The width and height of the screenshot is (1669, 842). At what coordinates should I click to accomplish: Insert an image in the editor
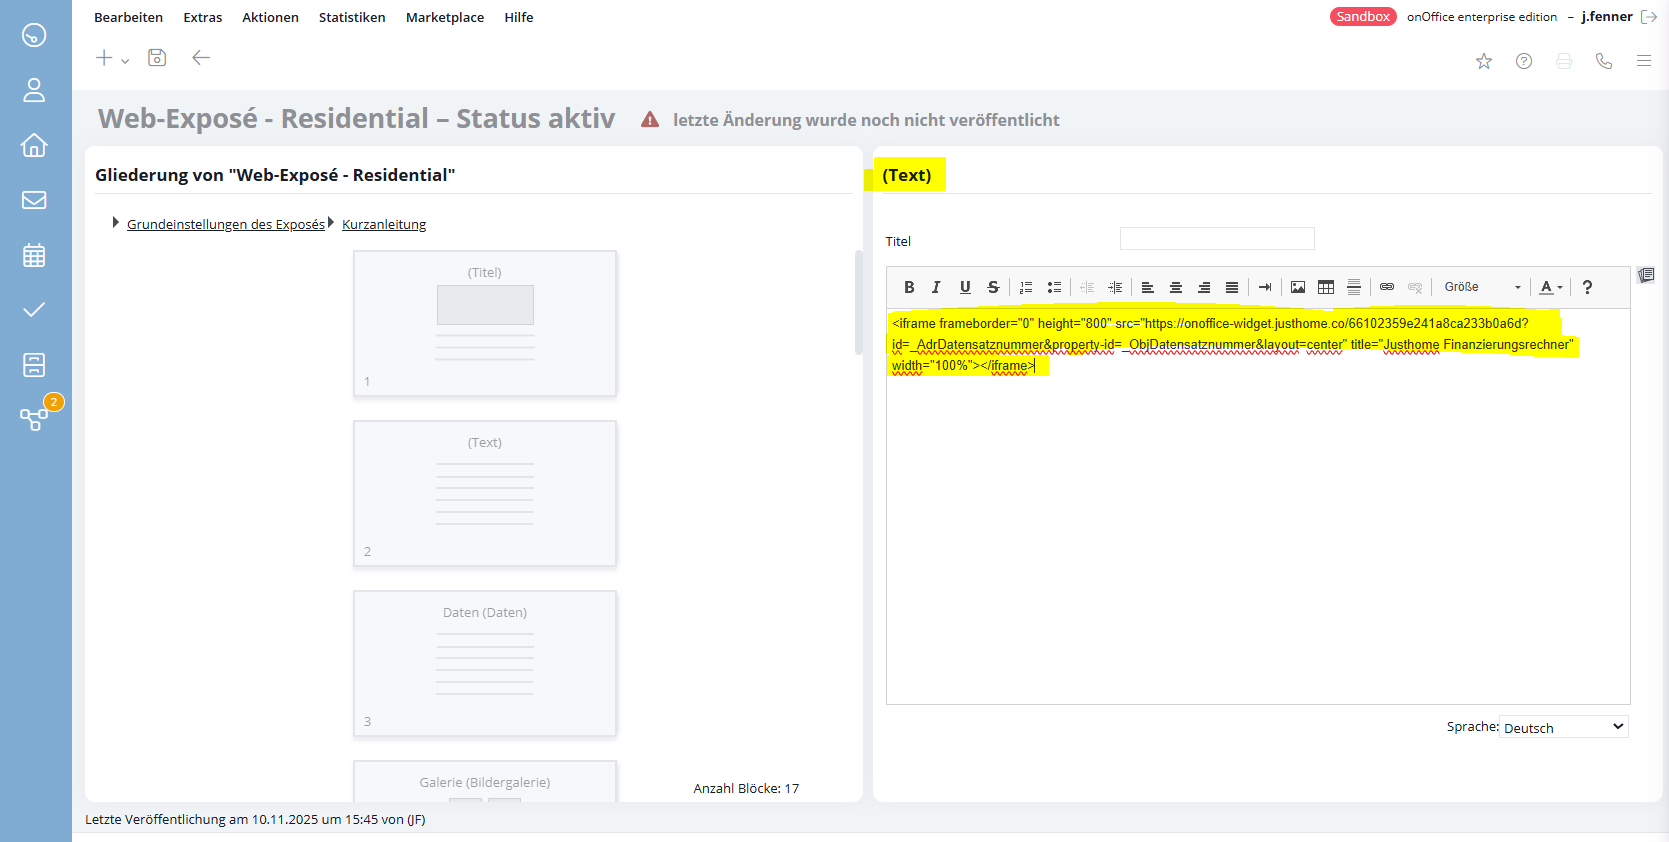point(1298,287)
